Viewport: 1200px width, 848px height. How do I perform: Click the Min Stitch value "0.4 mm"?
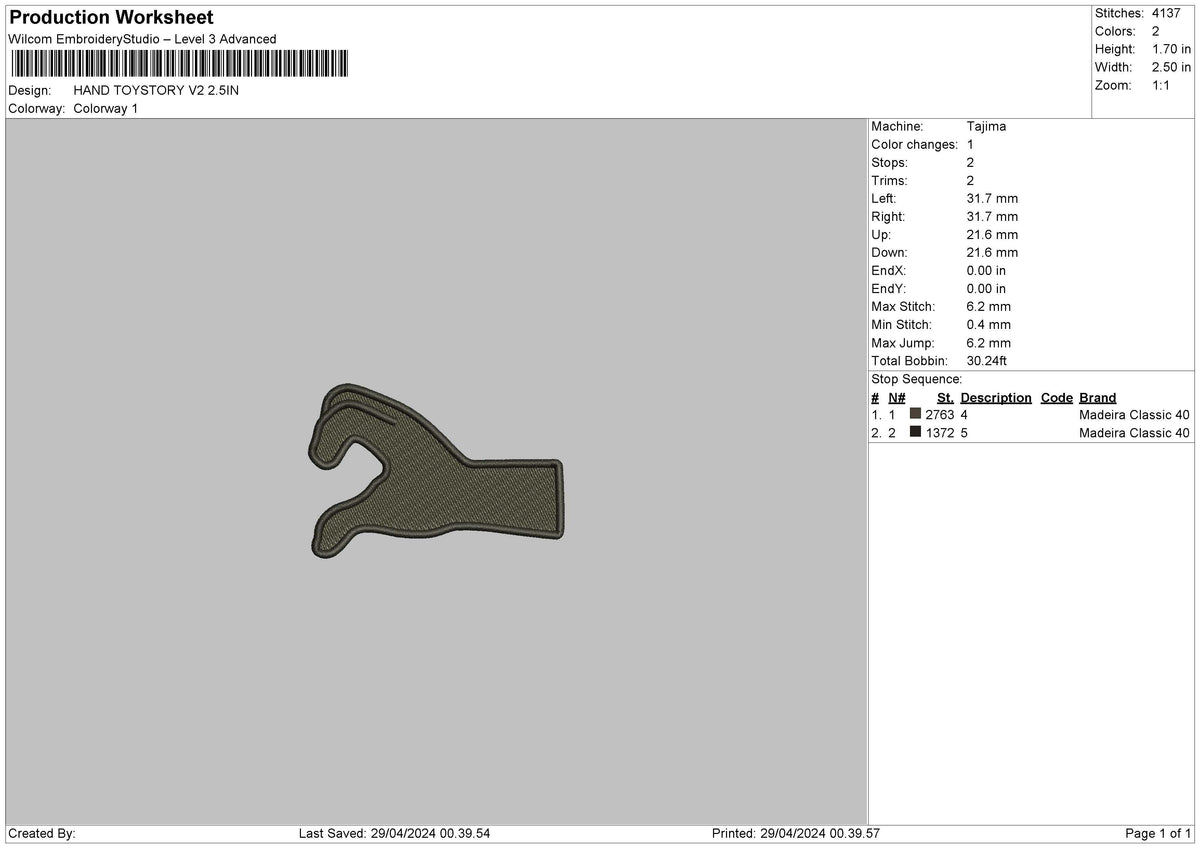click(989, 324)
